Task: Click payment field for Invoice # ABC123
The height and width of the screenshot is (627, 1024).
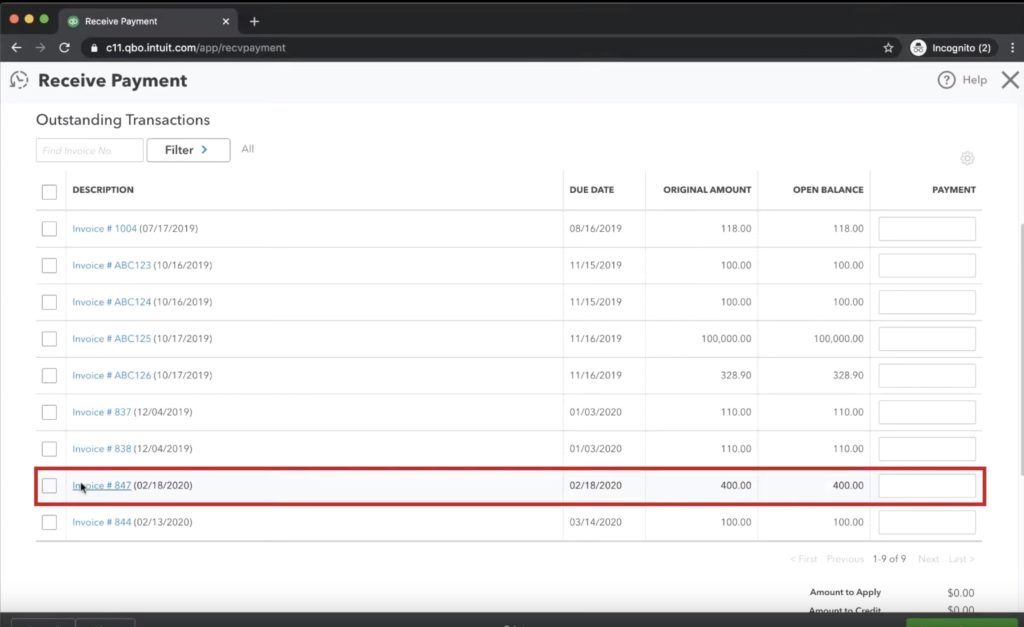Action: pyautogui.click(x=927, y=265)
